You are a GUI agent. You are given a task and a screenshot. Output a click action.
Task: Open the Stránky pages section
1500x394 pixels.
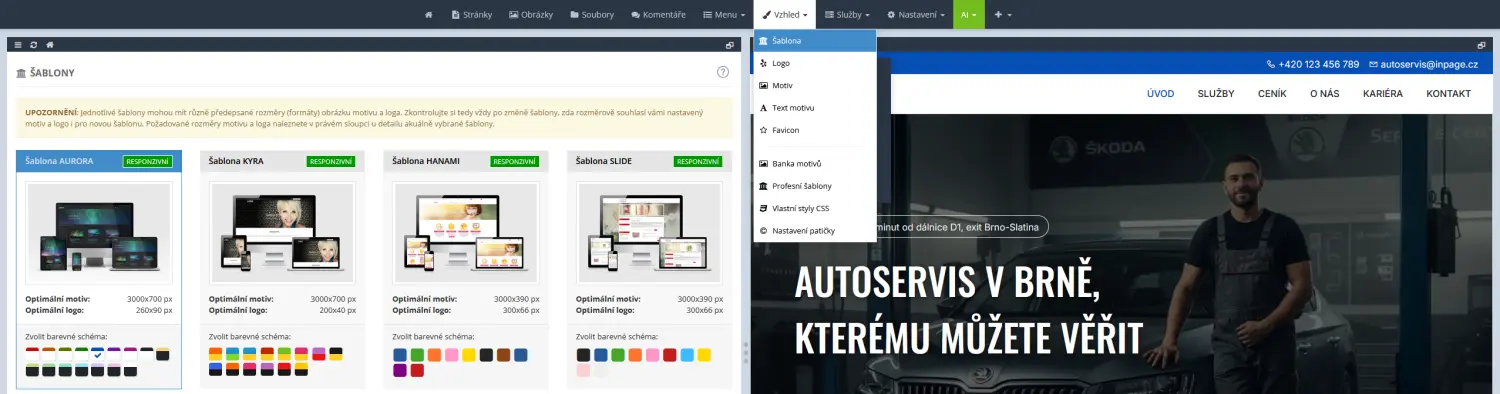472,15
